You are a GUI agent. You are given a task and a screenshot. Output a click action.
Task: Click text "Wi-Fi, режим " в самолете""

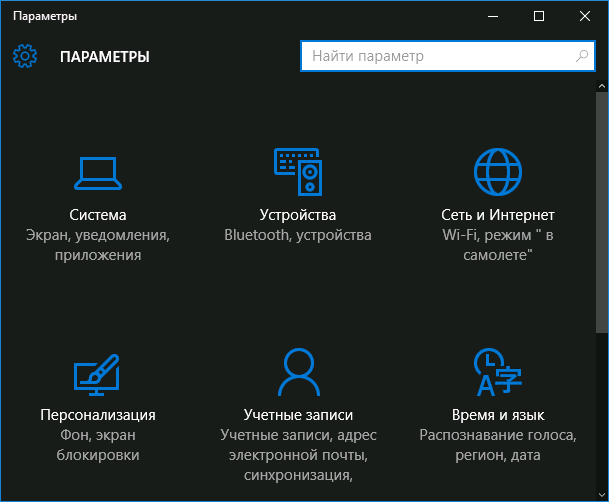[x=498, y=245]
